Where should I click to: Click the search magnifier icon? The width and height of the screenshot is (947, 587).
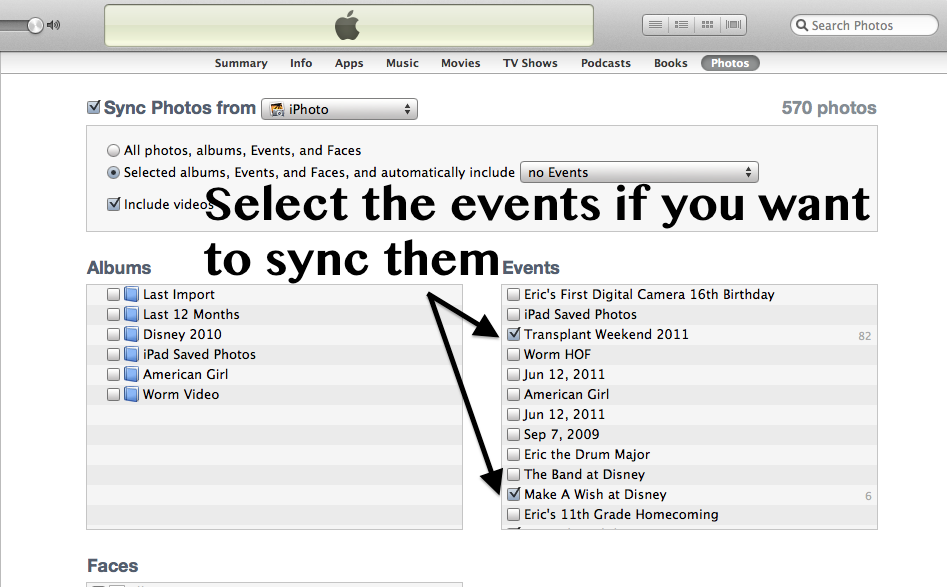pos(801,25)
